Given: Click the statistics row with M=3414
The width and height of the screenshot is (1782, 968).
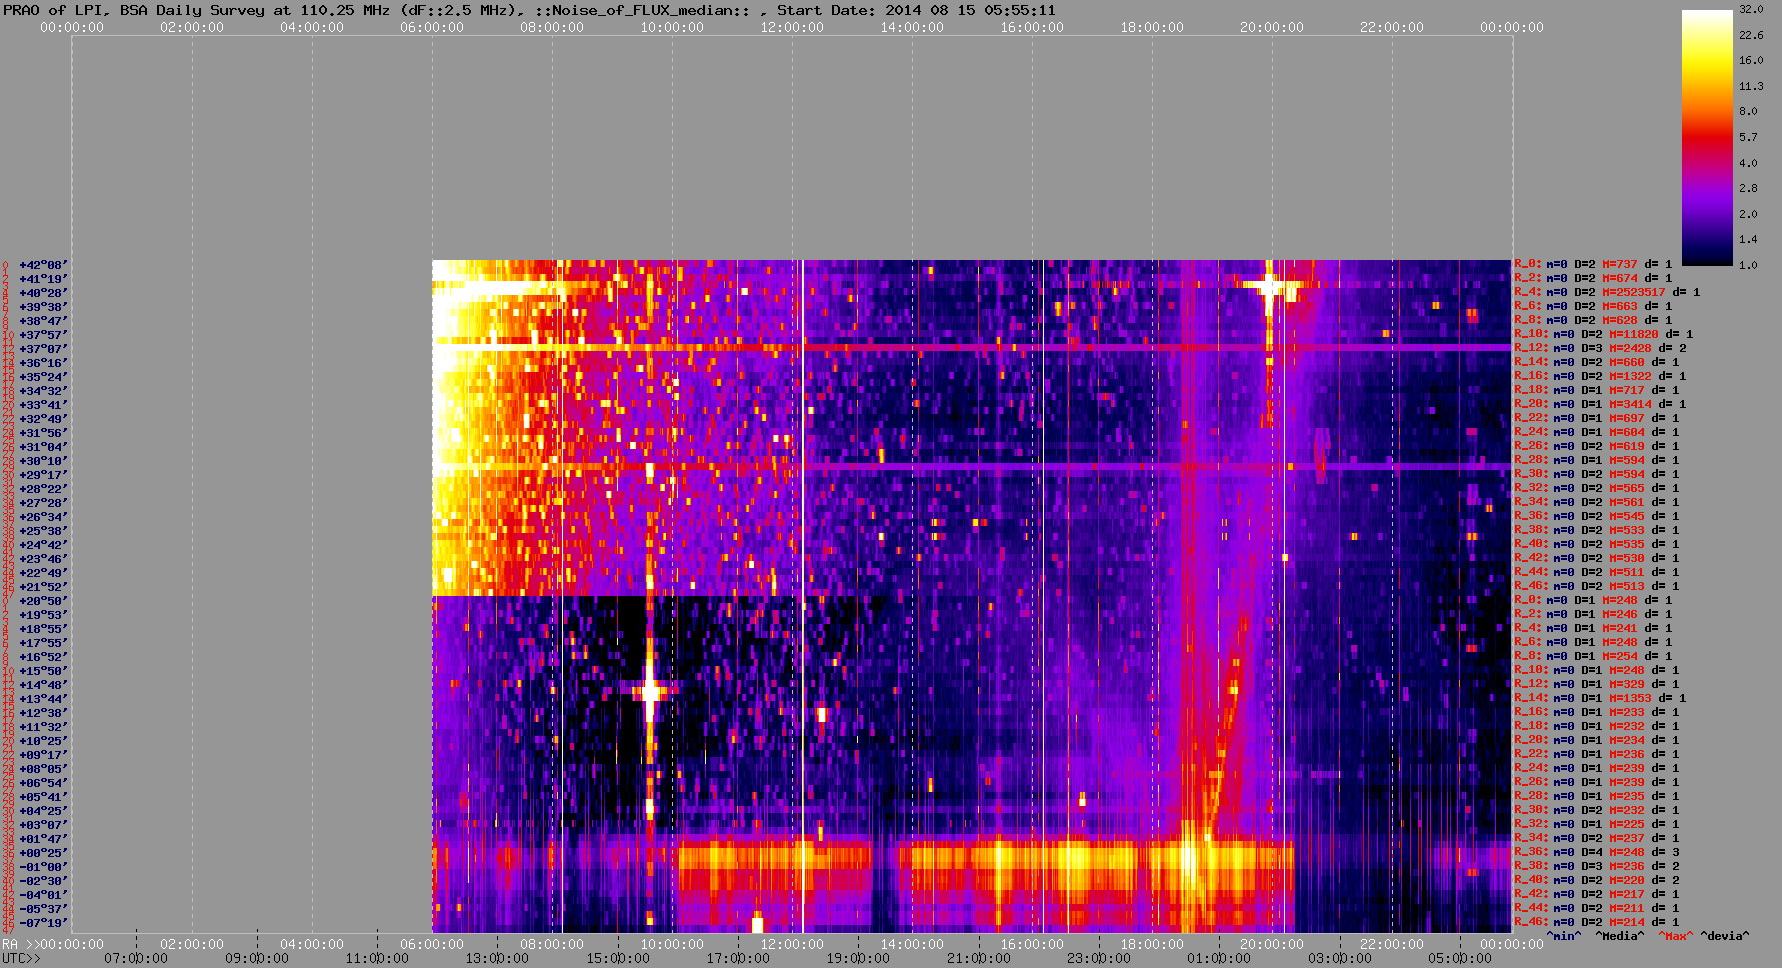Looking at the screenshot, I should 1600,404.
